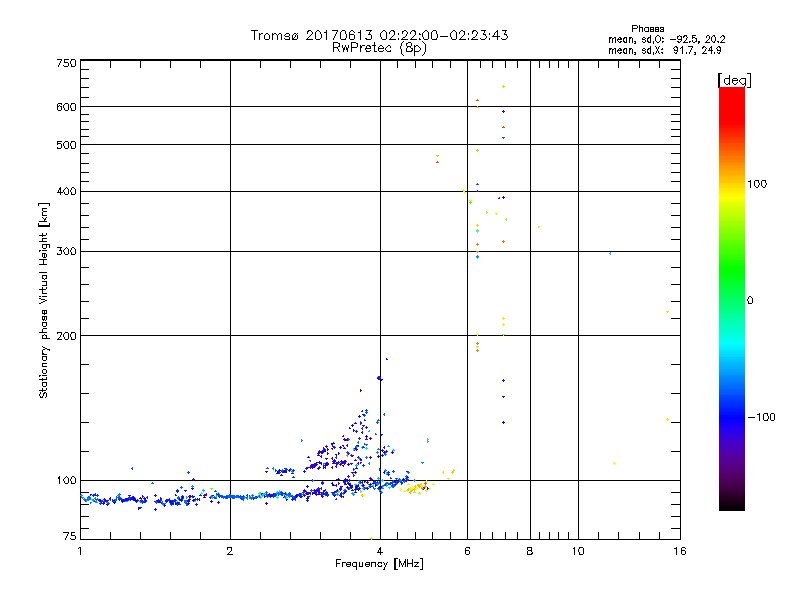Click the y-axis "750" tick label
Screen dimensions: 800x600
tap(66, 63)
